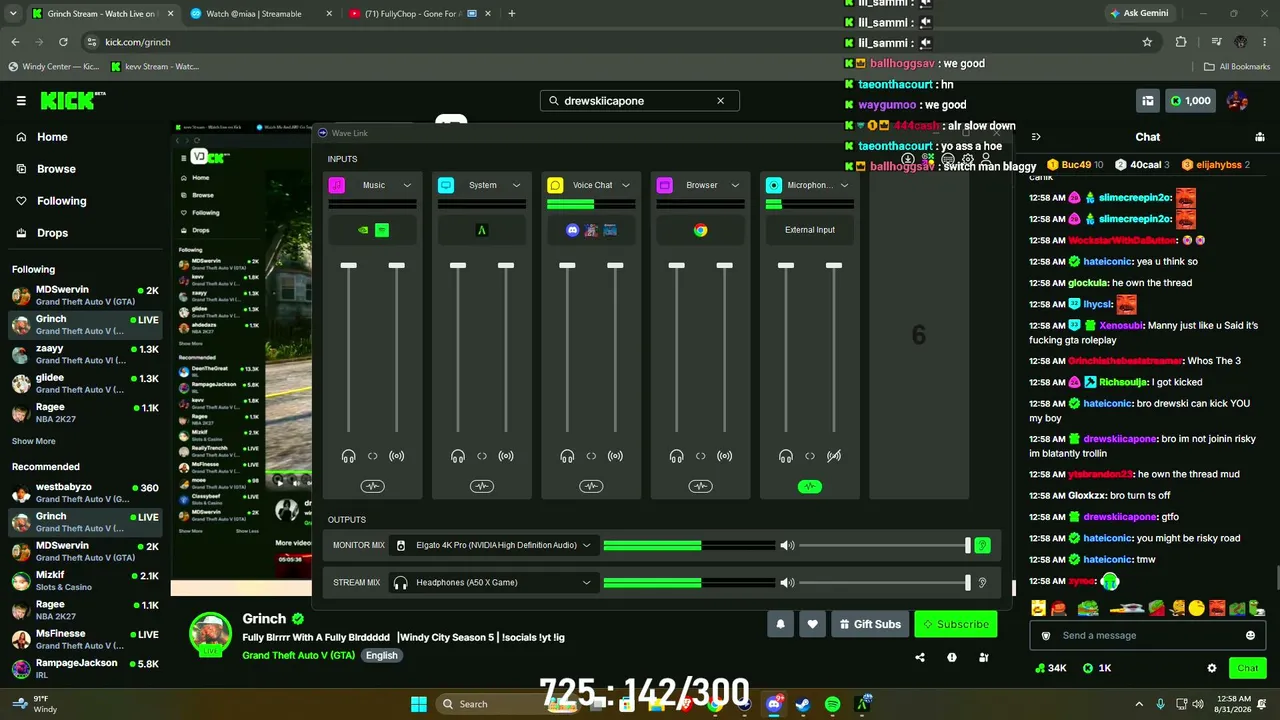Expand the System channel dropdown

(x=516, y=185)
